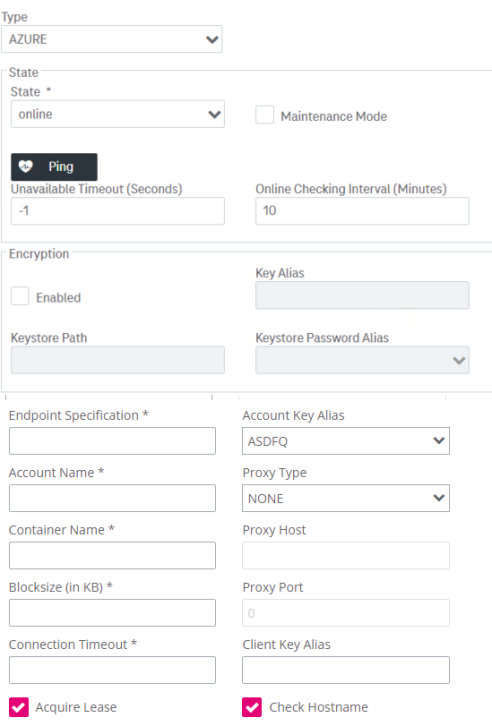Image resolution: width=492 pixels, height=726 pixels.
Task: Click the Keystore Path field
Action: tap(118, 360)
